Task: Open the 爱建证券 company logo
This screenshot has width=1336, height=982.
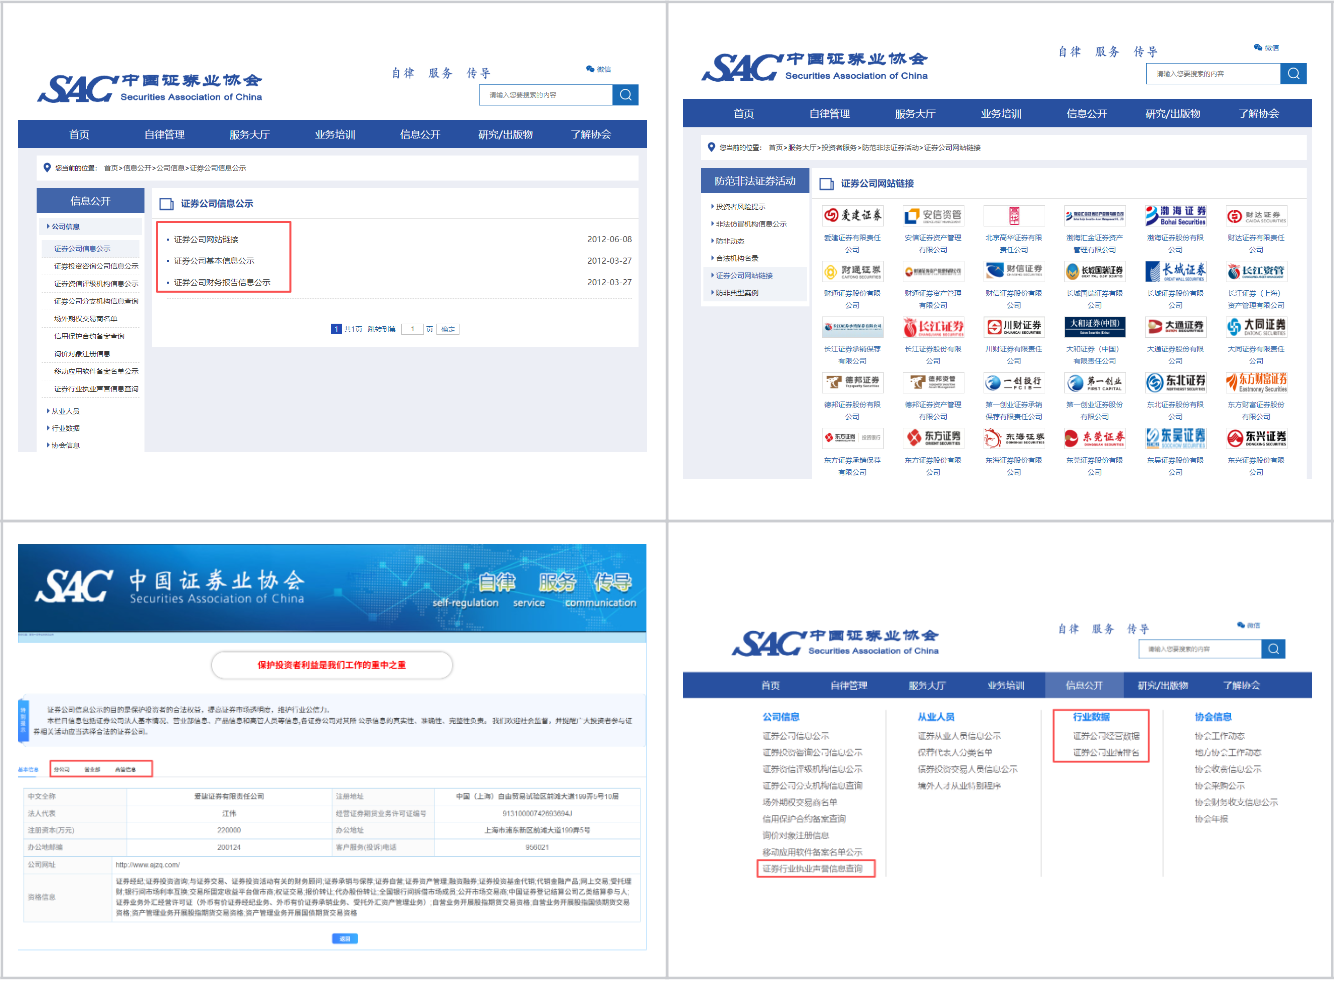Action: click(853, 215)
